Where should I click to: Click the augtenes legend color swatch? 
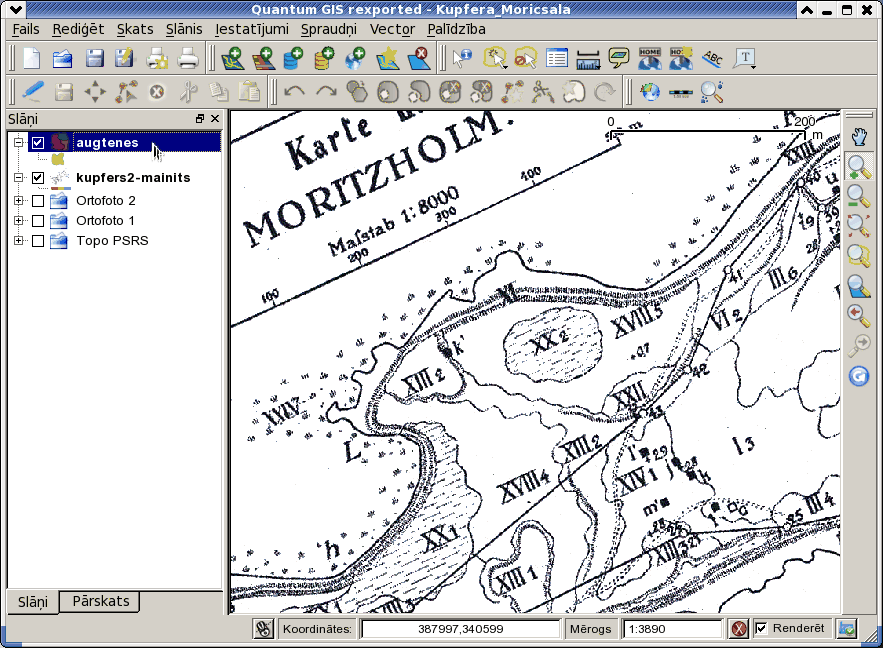(x=57, y=159)
